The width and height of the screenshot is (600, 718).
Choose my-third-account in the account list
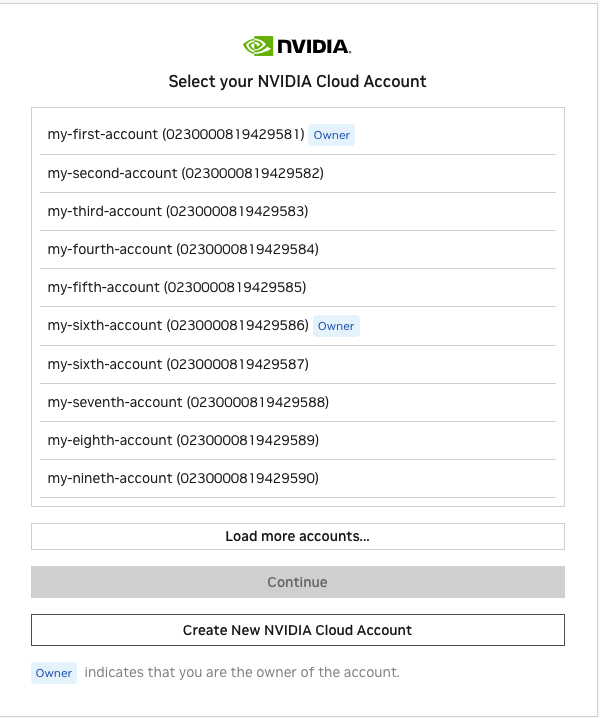(177, 211)
